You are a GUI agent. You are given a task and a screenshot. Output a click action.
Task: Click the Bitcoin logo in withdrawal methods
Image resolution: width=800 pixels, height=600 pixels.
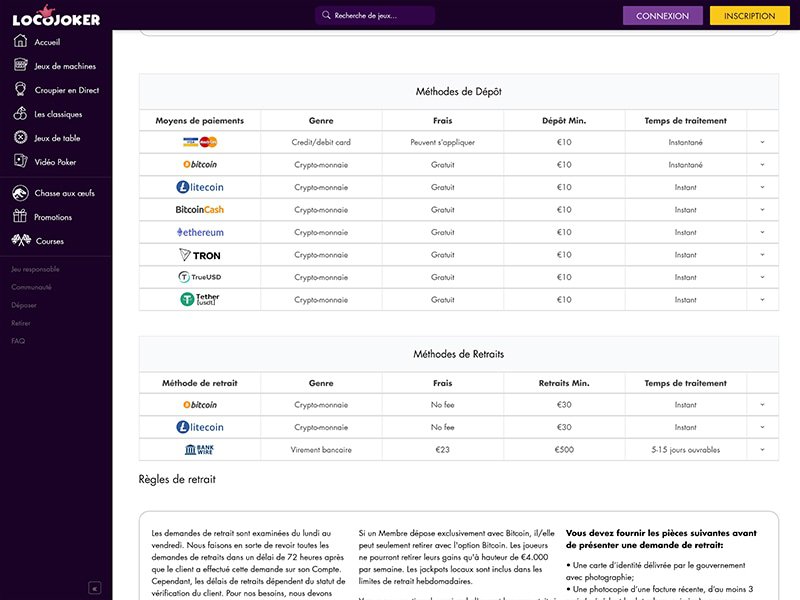coord(200,405)
